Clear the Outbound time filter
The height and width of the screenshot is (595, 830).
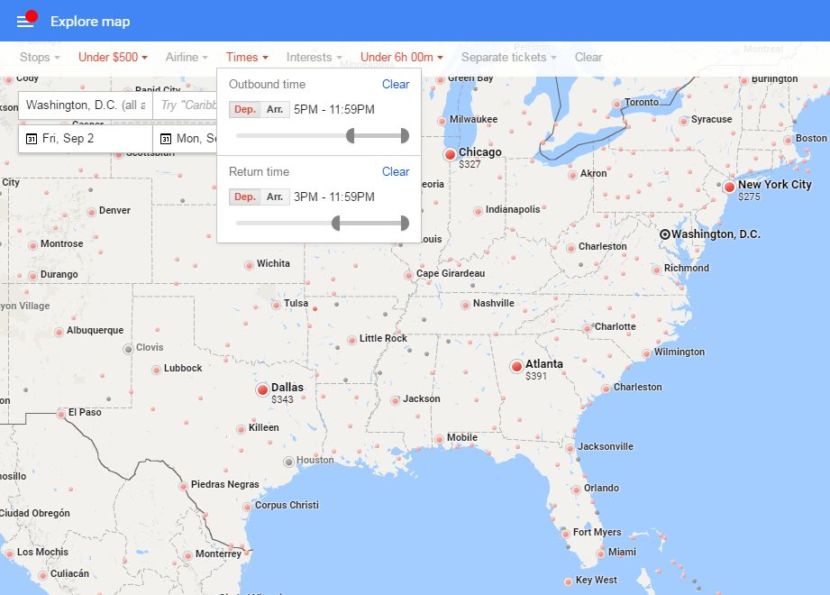tap(395, 84)
